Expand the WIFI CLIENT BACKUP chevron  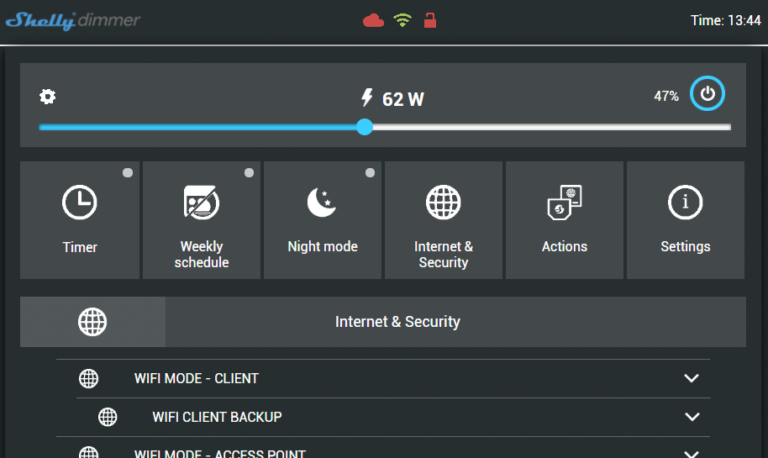tap(690, 417)
